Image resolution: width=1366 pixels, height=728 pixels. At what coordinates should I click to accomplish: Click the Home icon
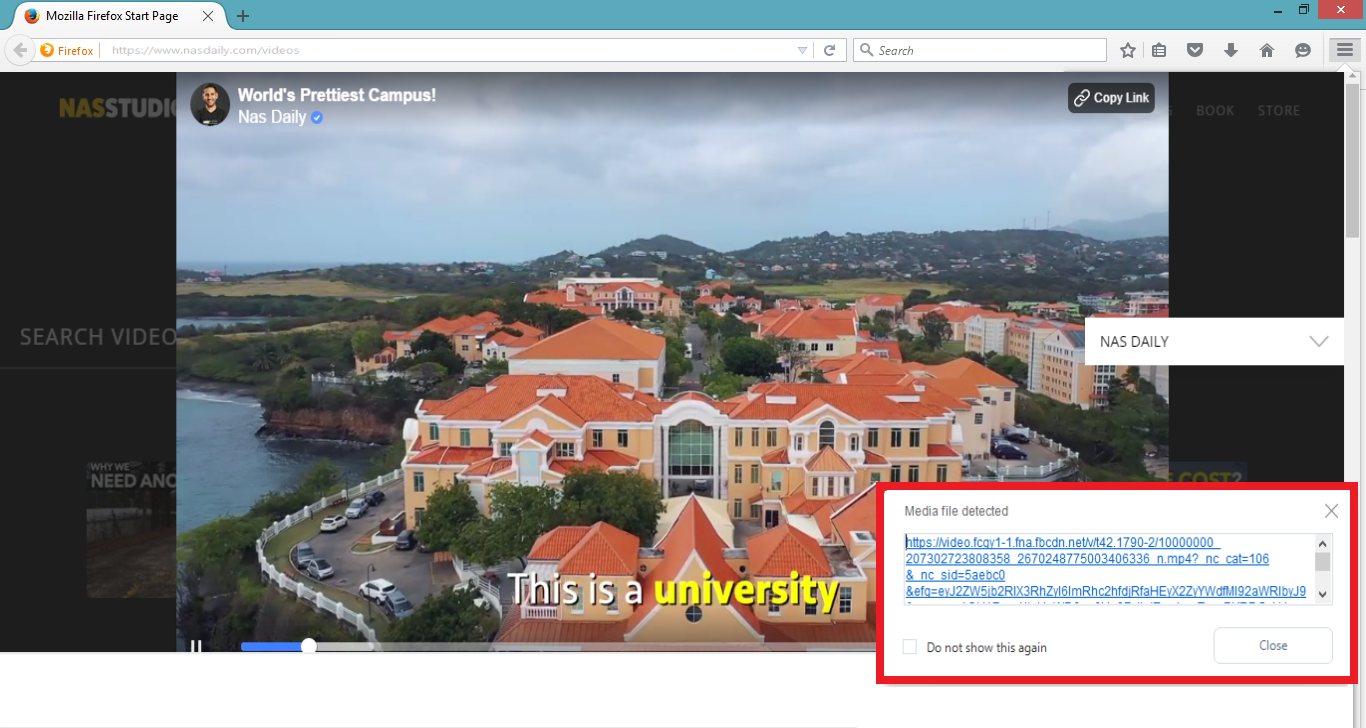(1266, 49)
